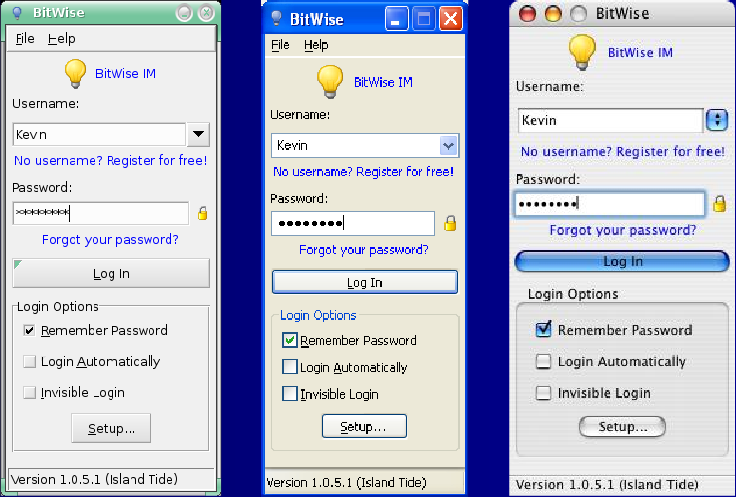Open the File menu in the Windows XP window
Screen dimensions: 736x497
point(280,45)
